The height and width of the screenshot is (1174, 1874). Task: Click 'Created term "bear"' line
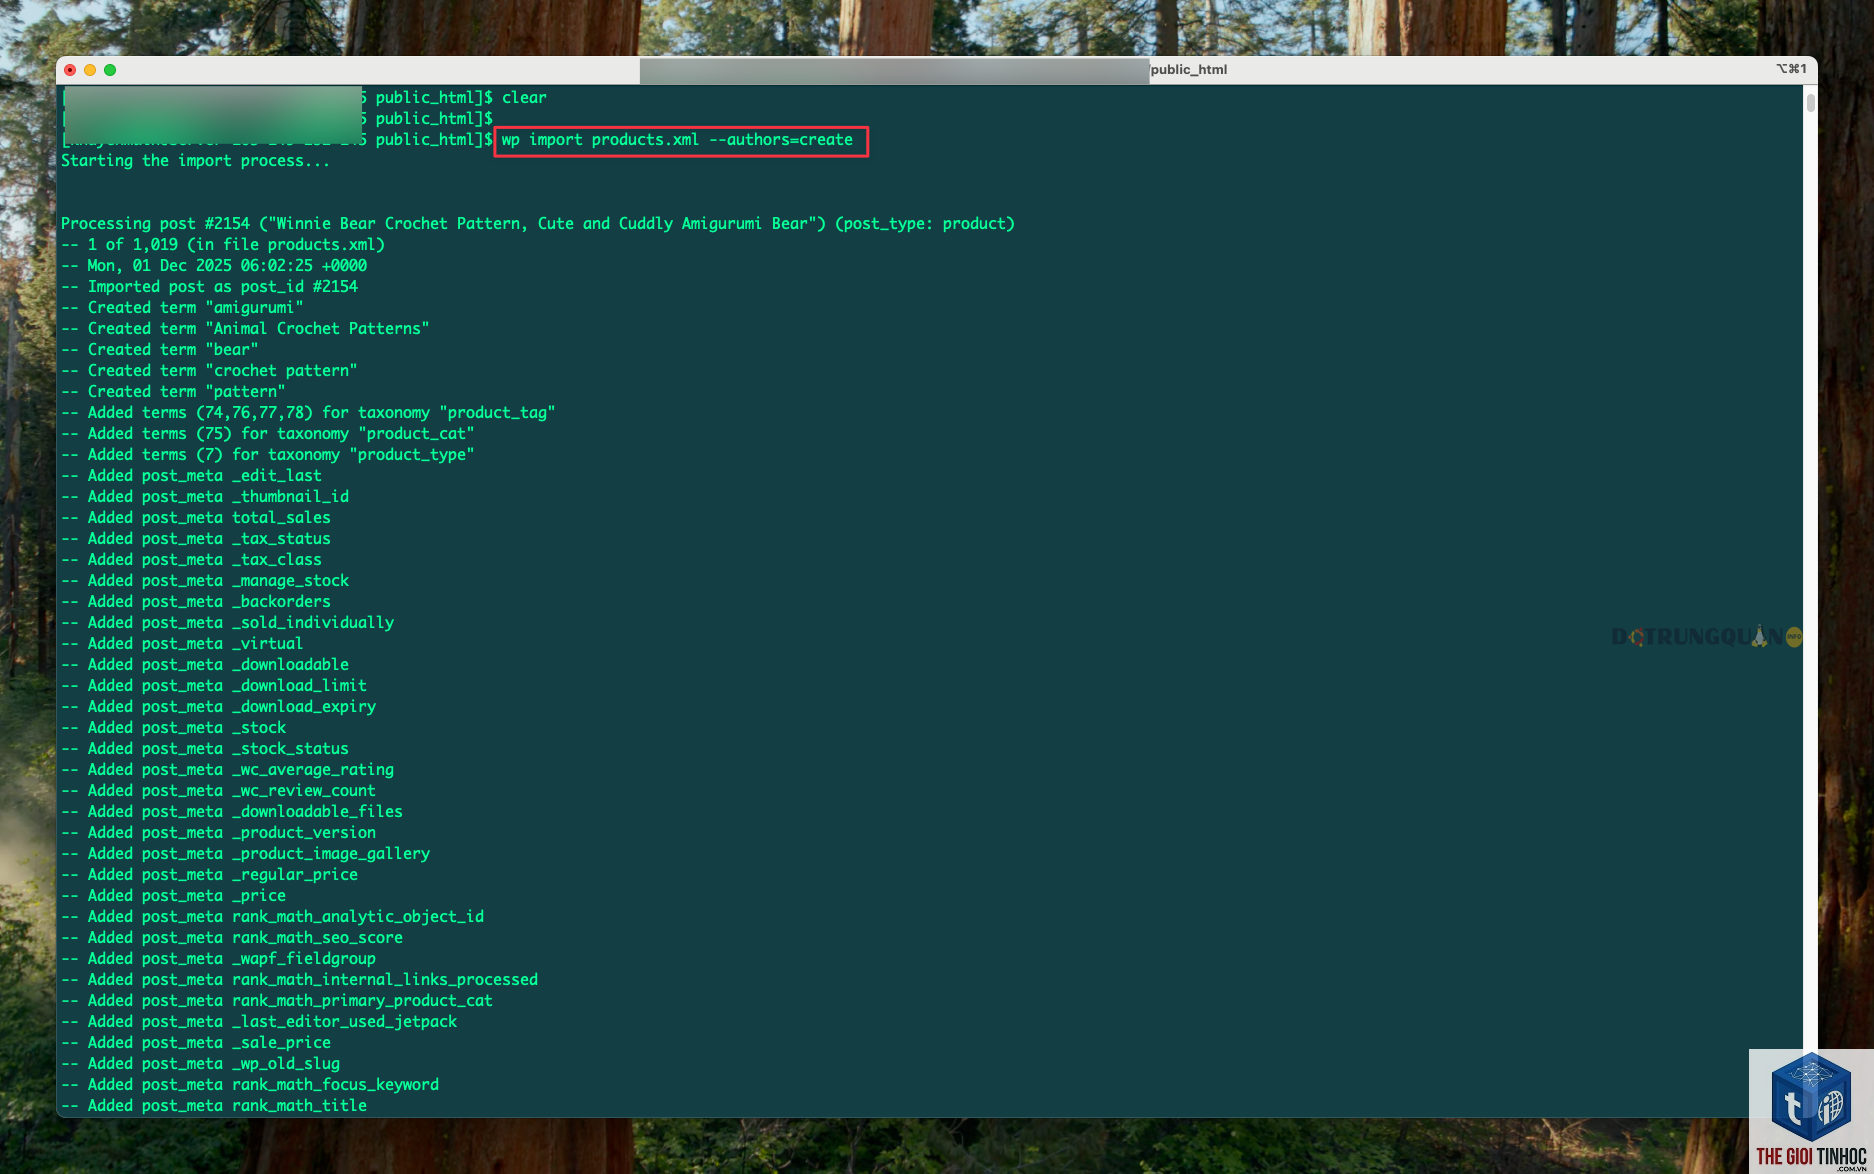click(x=160, y=350)
